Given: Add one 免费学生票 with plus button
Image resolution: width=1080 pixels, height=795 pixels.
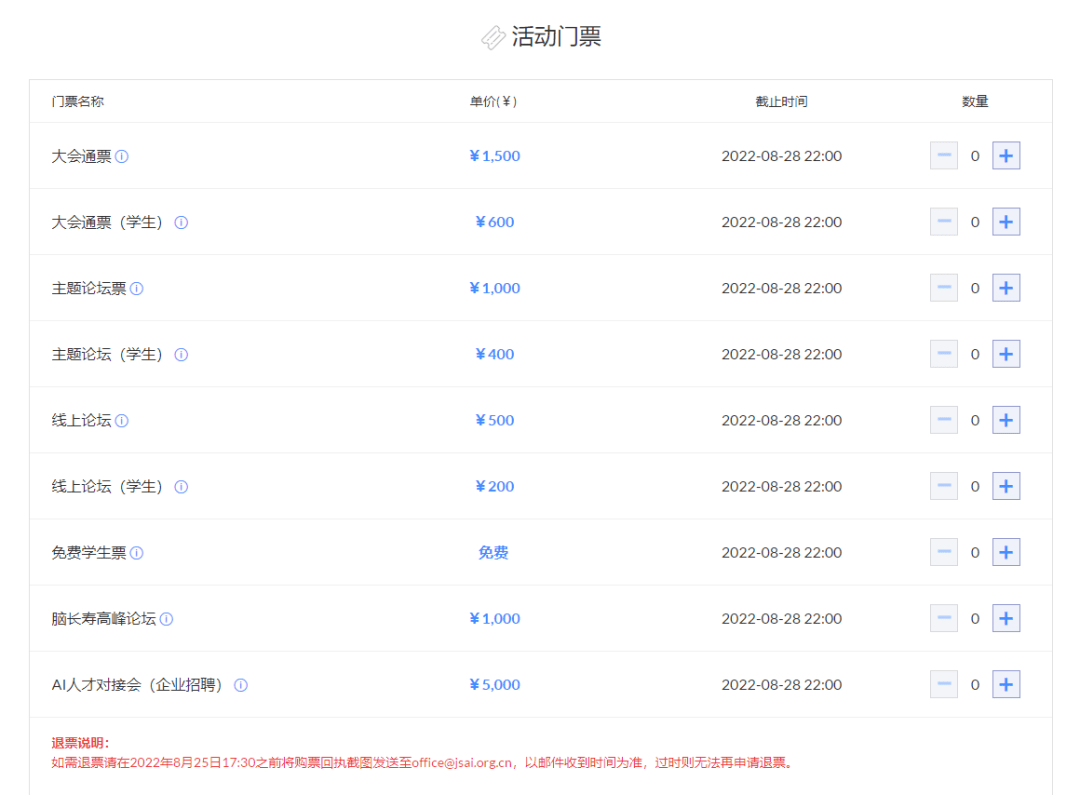Looking at the screenshot, I should pyautogui.click(x=1006, y=552).
